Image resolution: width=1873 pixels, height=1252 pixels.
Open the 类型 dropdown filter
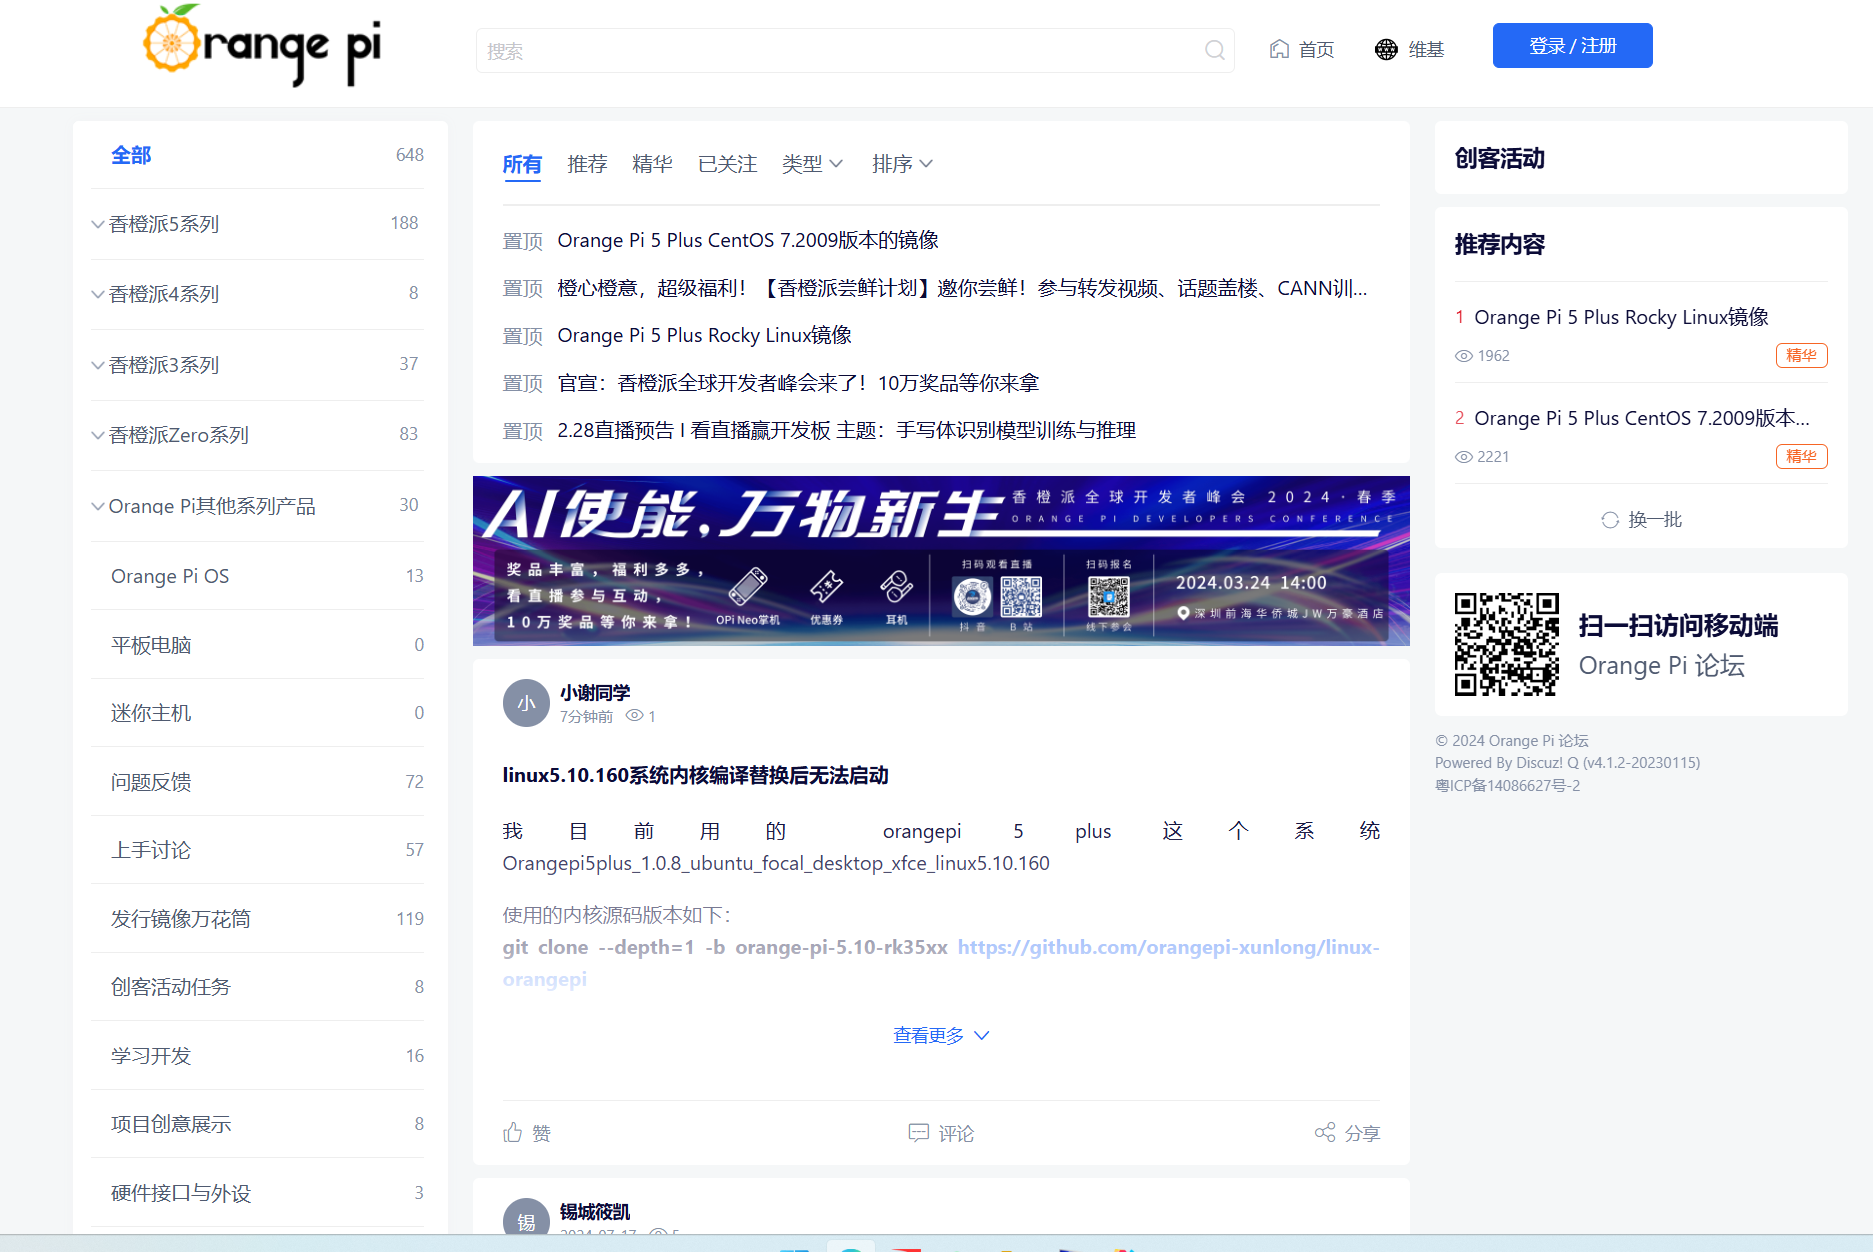812,164
